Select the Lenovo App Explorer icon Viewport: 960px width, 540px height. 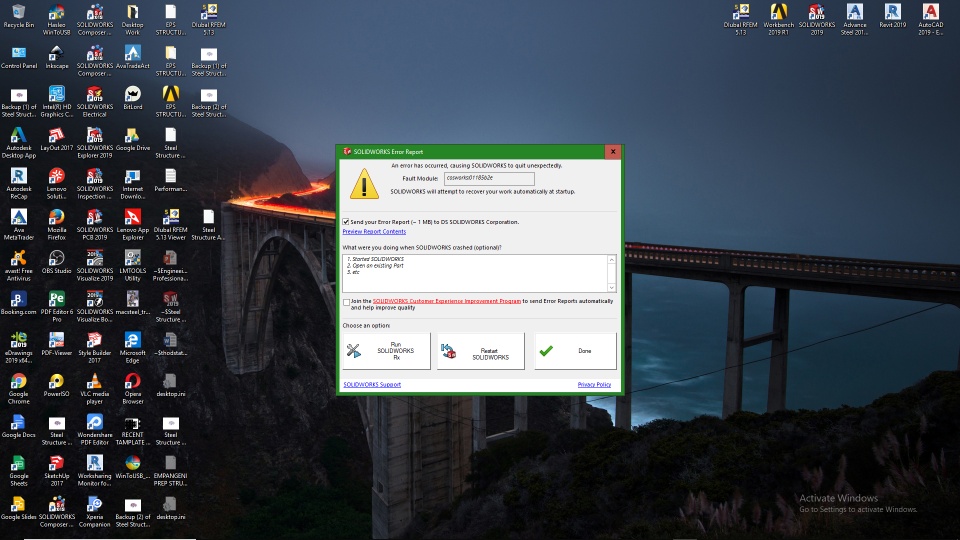click(x=132, y=225)
